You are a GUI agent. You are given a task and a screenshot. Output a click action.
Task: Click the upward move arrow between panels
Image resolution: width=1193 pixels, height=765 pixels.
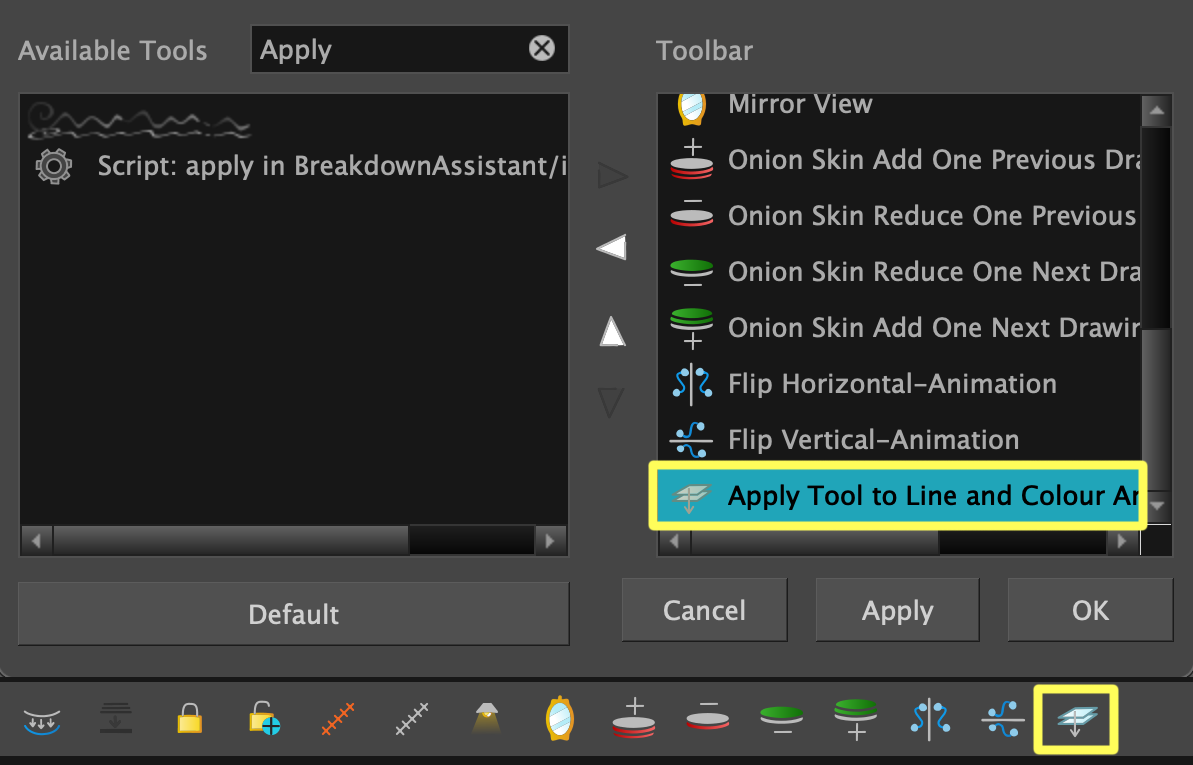[x=612, y=331]
